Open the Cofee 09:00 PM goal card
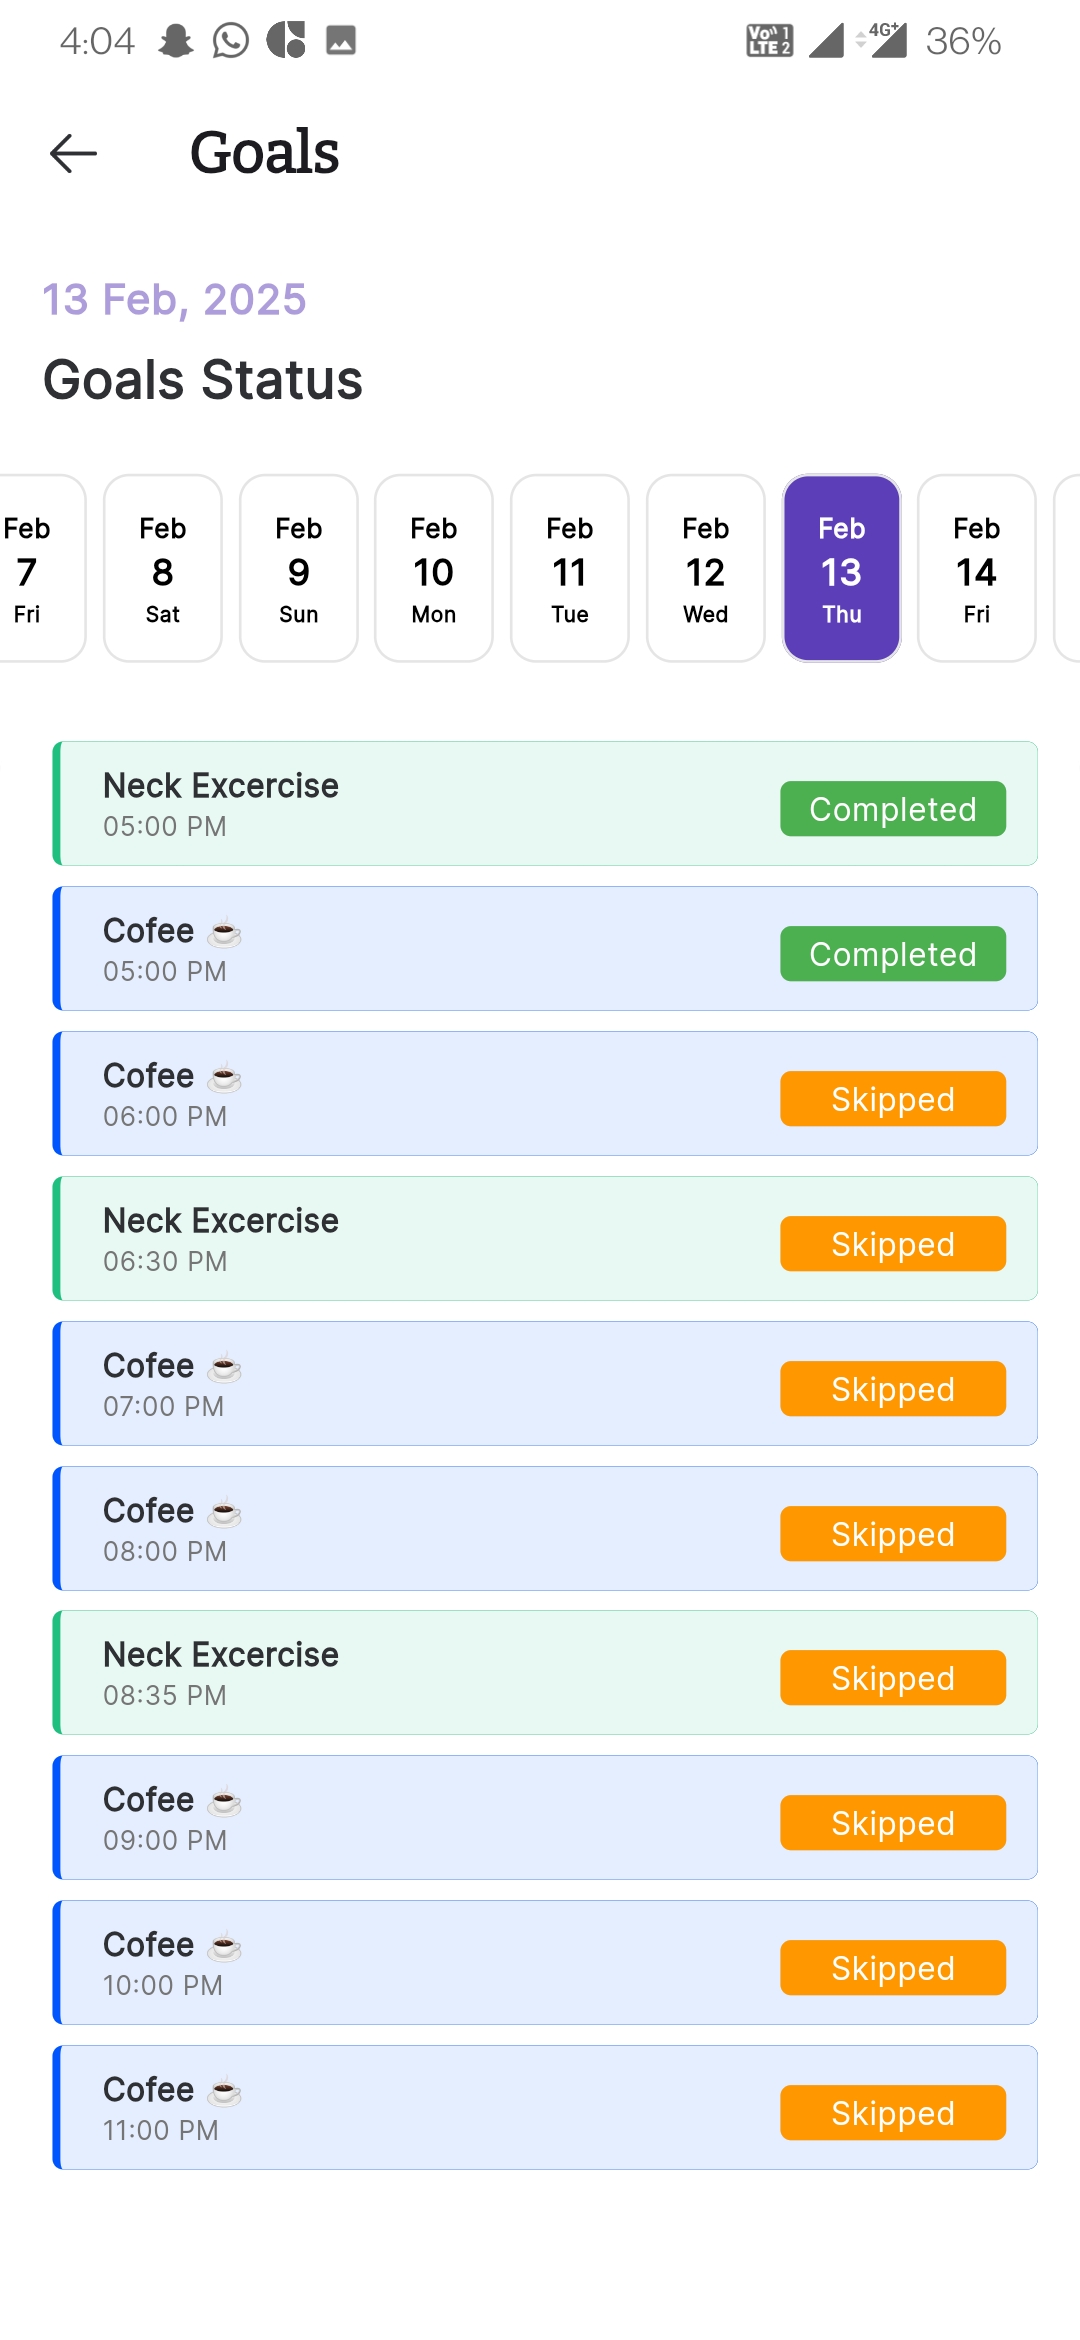The width and height of the screenshot is (1080, 2340). tap(545, 1818)
